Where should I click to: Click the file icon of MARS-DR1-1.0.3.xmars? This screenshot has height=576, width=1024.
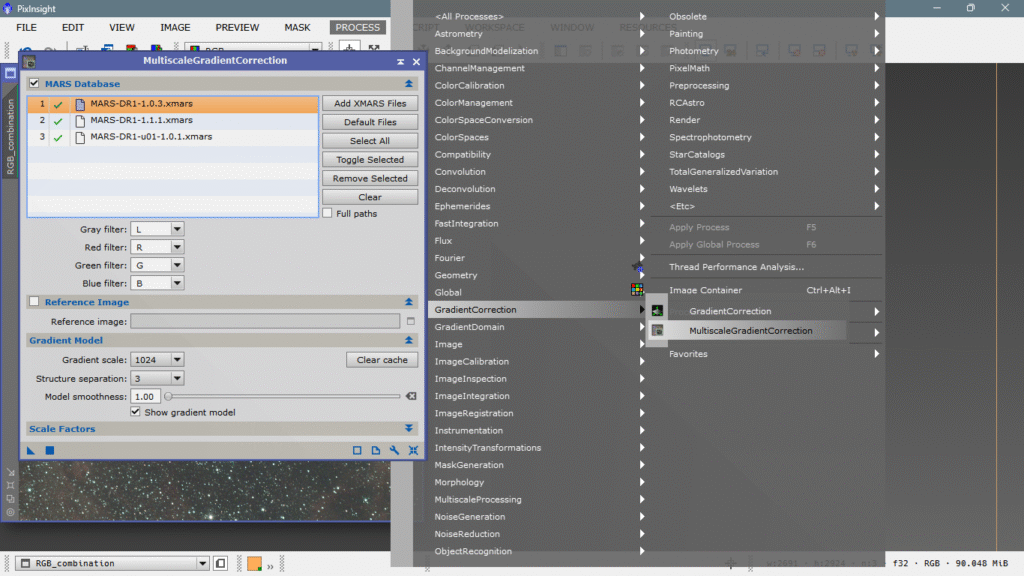(80, 104)
